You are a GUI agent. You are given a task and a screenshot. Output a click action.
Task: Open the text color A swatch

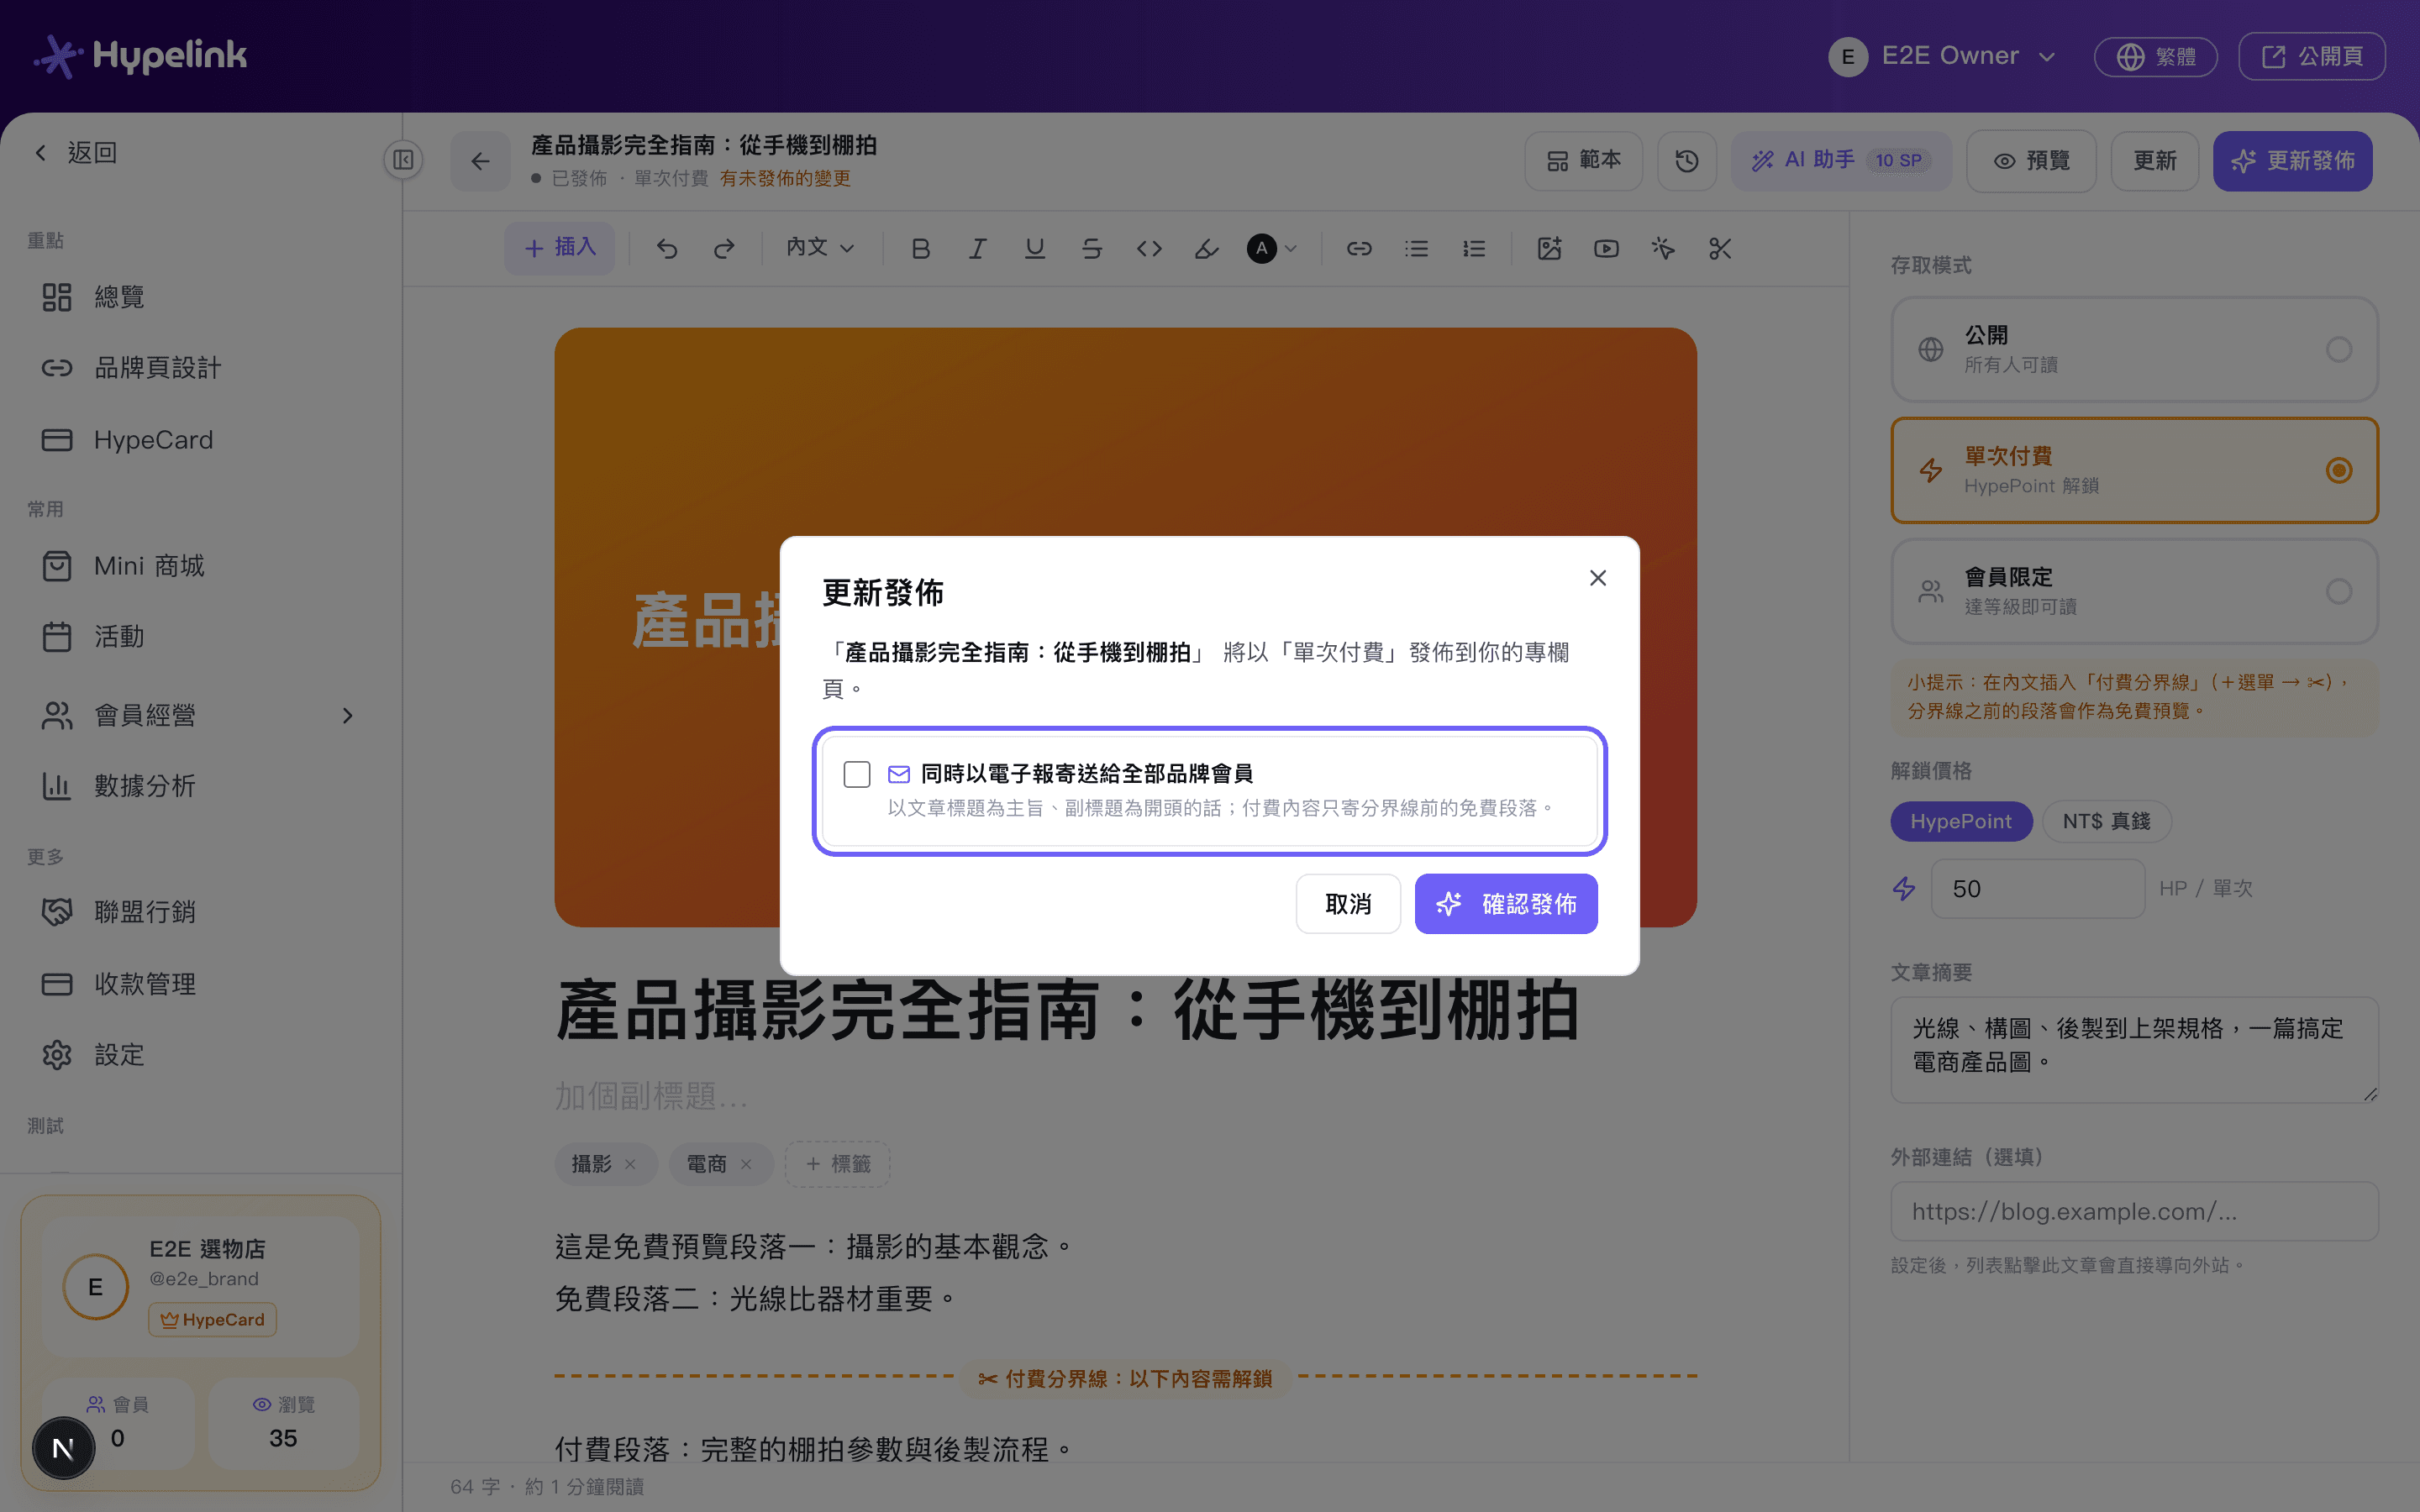[1271, 248]
